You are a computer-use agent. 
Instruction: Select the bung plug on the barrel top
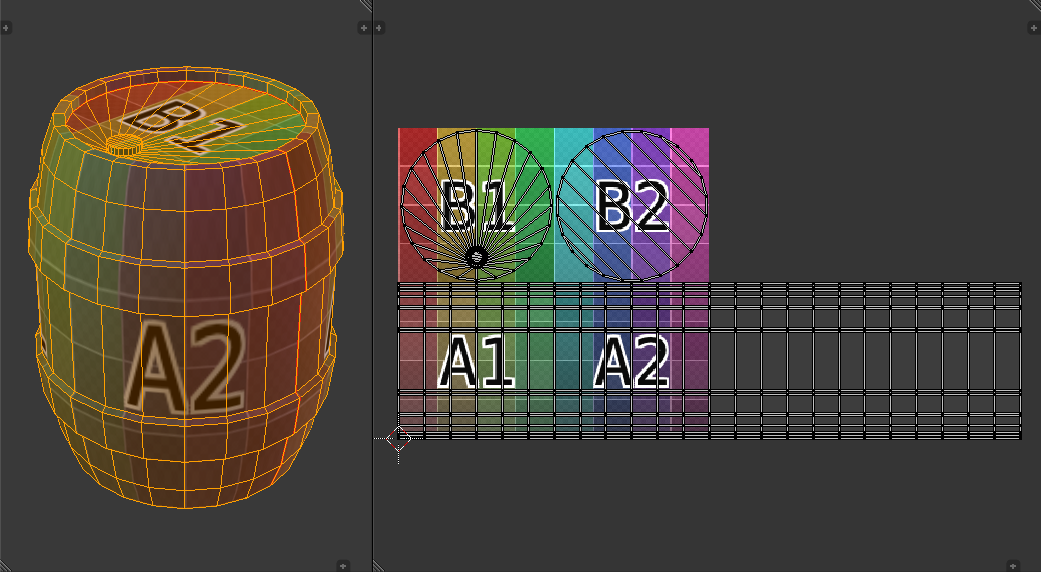[125, 145]
